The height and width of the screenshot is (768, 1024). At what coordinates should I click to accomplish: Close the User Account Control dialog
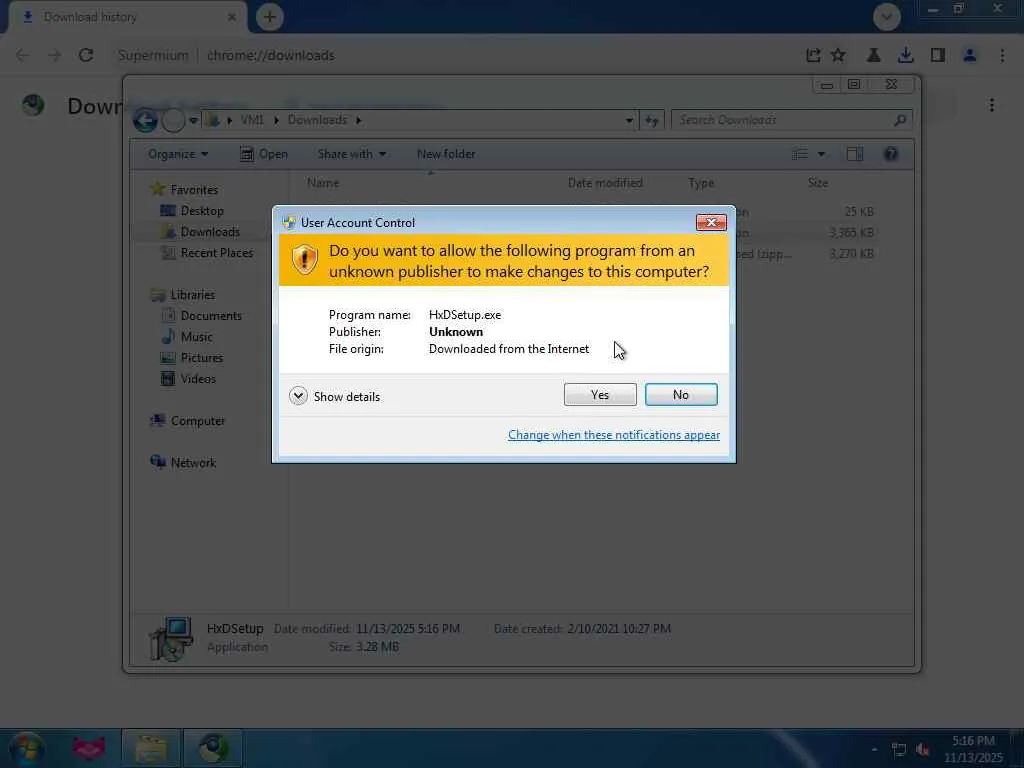[711, 223]
